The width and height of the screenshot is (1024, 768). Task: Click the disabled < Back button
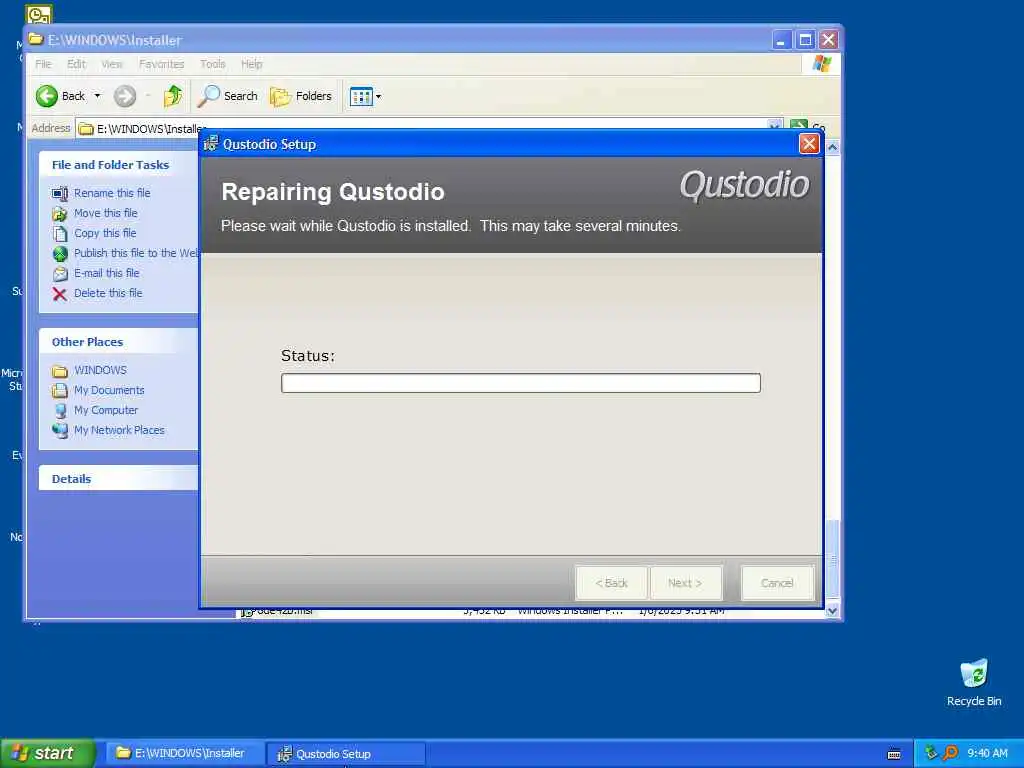[611, 583]
